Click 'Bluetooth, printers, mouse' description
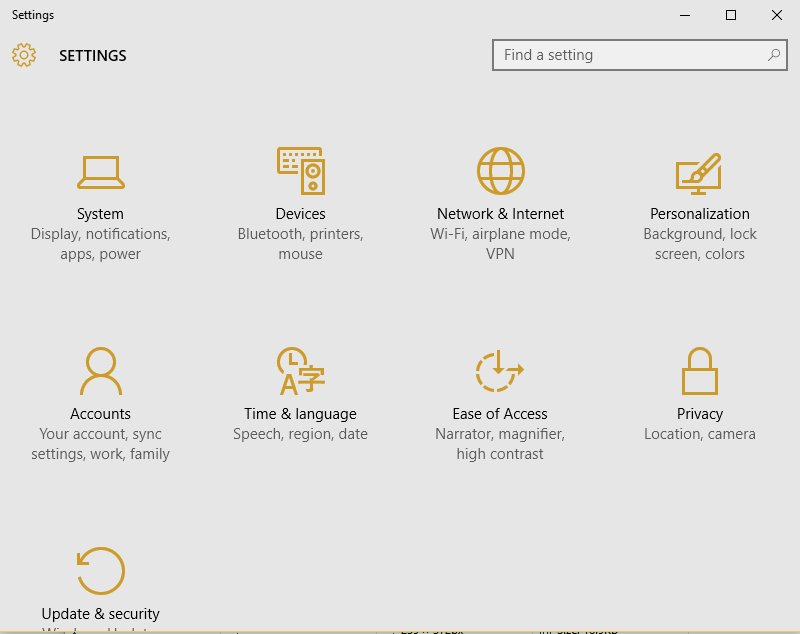Image resolution: width=800 pixels, height=634 pixels. click(301, 244)
